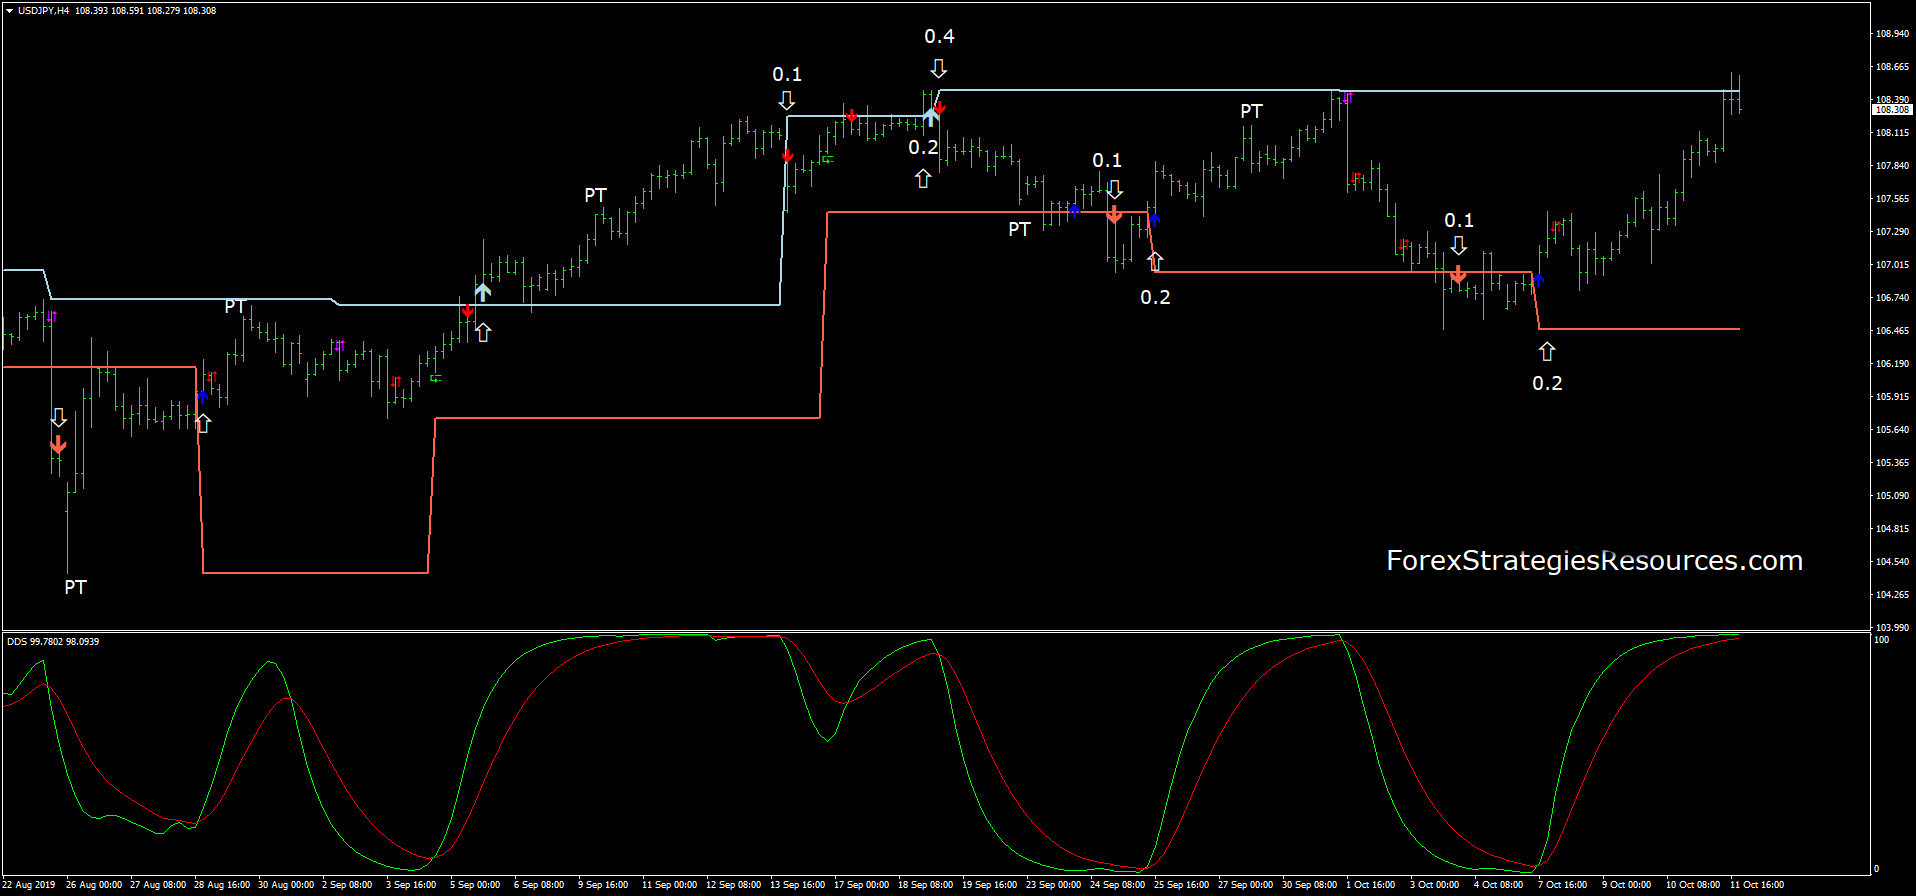Viewport: 1916px width, 896px height.
Task: Click the 19 Sep 16:00 time label
Action: point(990,885)
